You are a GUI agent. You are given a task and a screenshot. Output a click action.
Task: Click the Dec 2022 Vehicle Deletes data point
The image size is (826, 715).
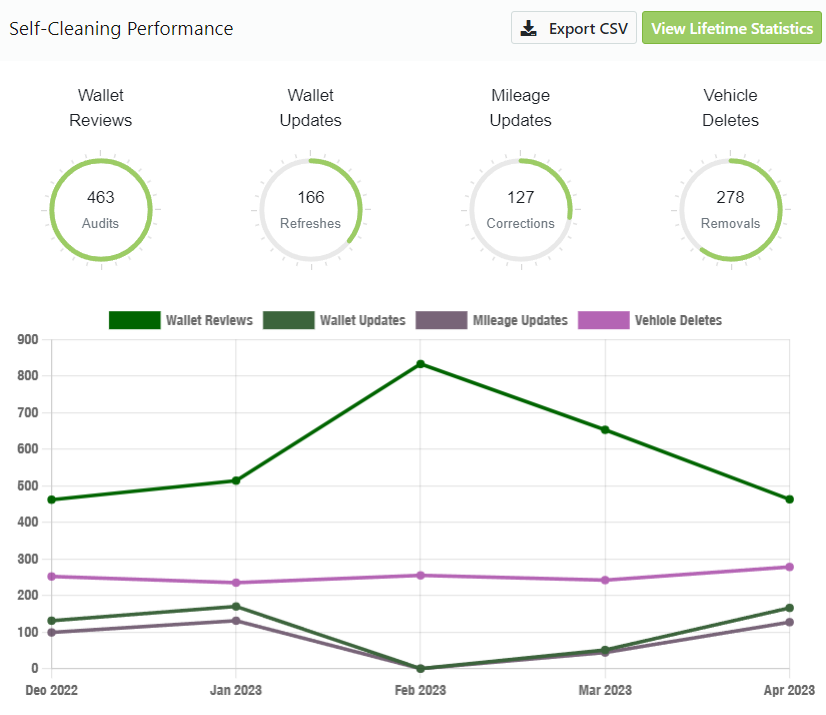pyautogui.click(x=51, y=576)
